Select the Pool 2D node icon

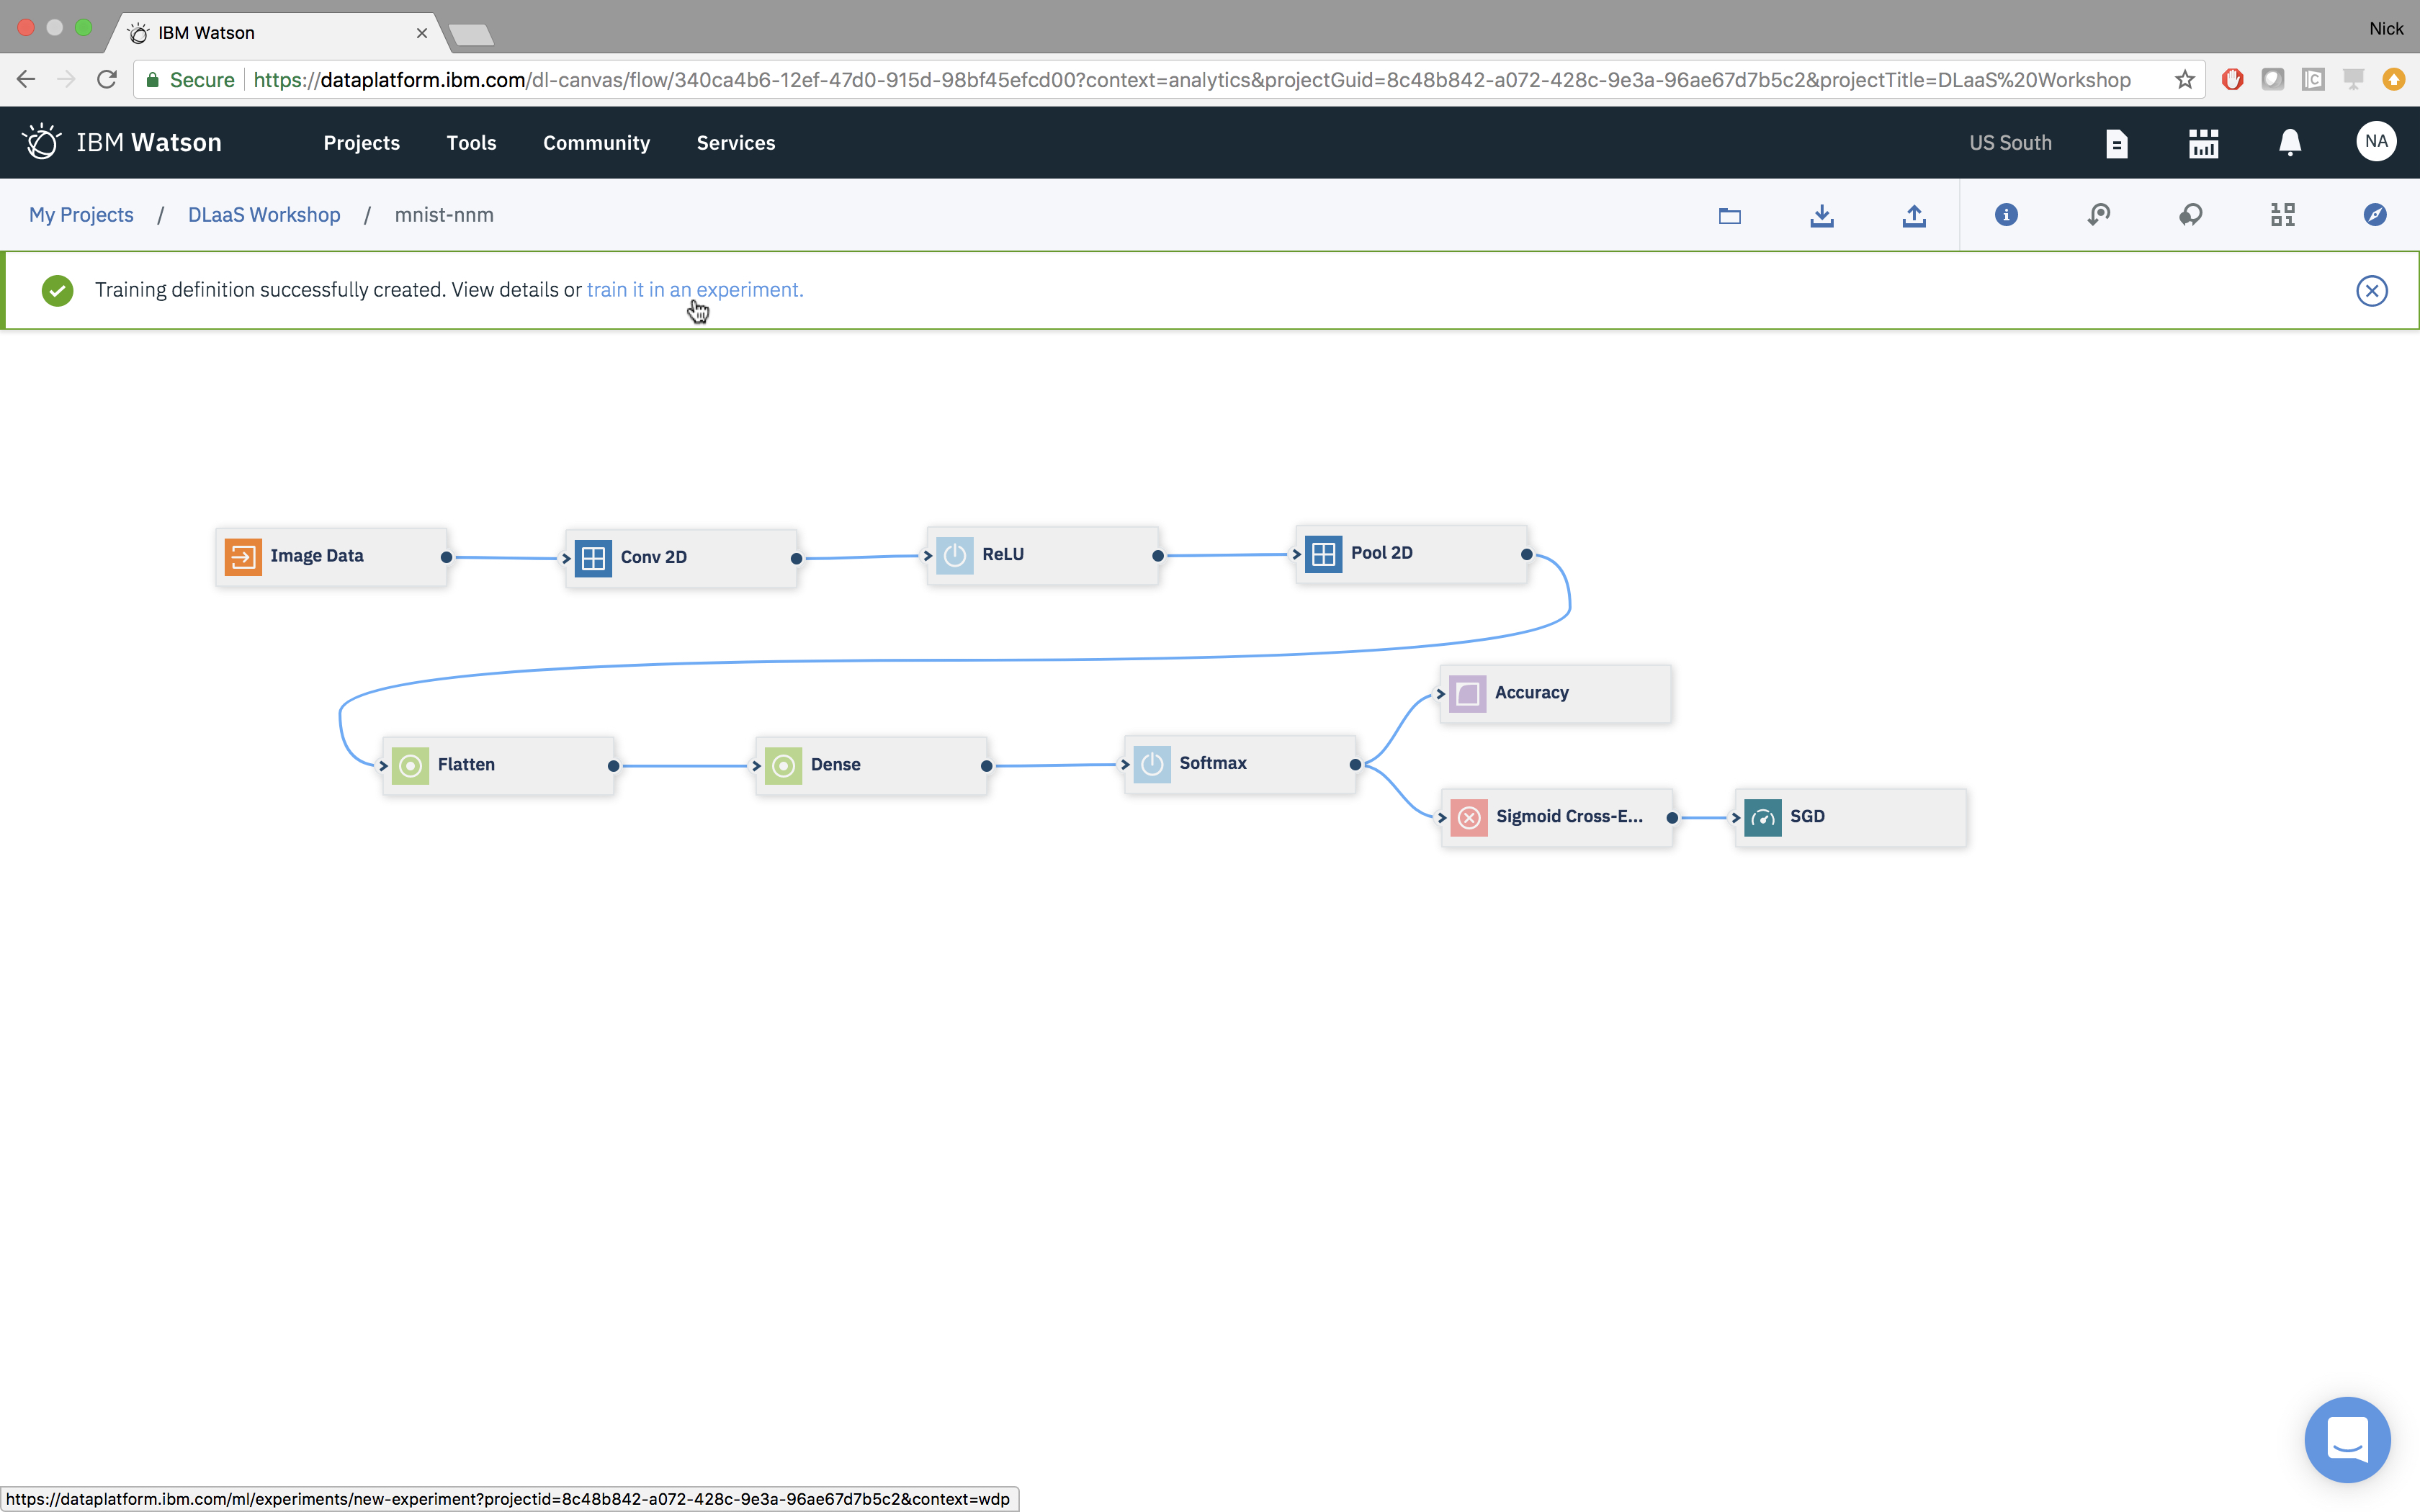pos(1324,554)
